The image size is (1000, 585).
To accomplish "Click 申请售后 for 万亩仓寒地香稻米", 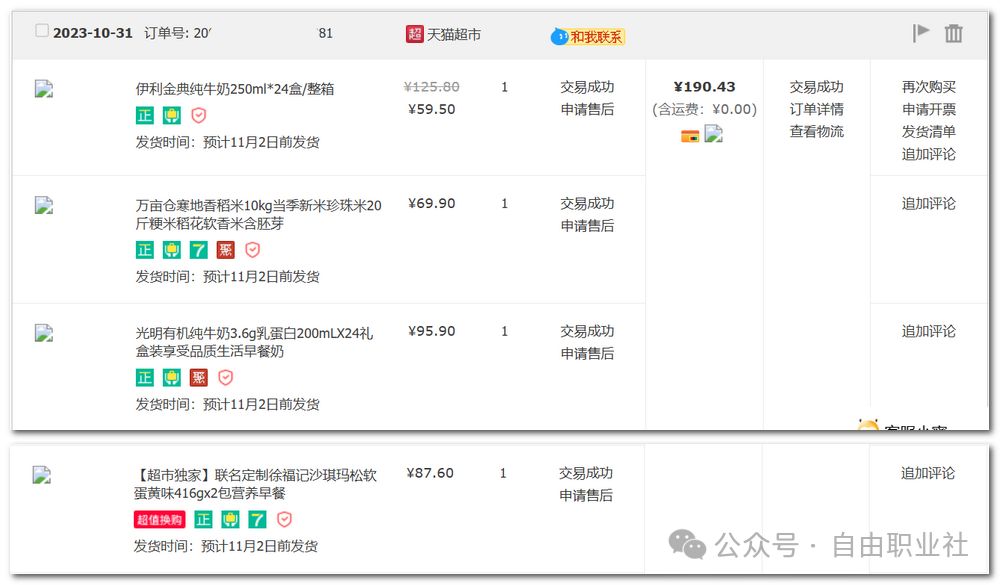I will pyautogui.click(x=587, y=226).
